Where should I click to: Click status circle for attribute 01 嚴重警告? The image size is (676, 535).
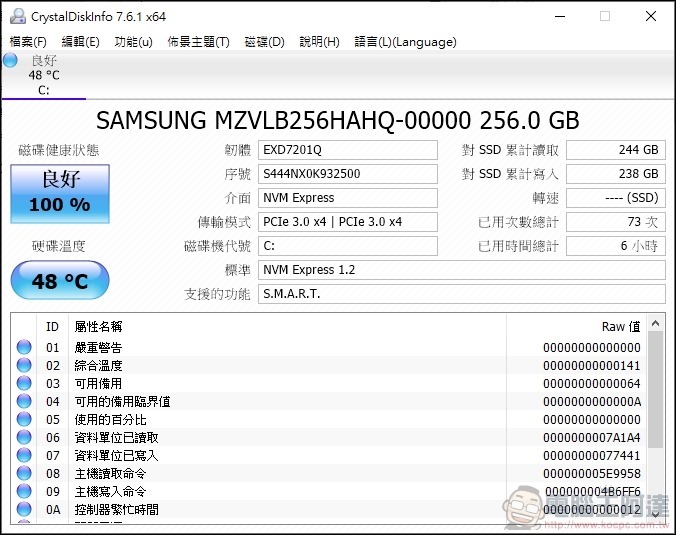click(x=24, y=347)
